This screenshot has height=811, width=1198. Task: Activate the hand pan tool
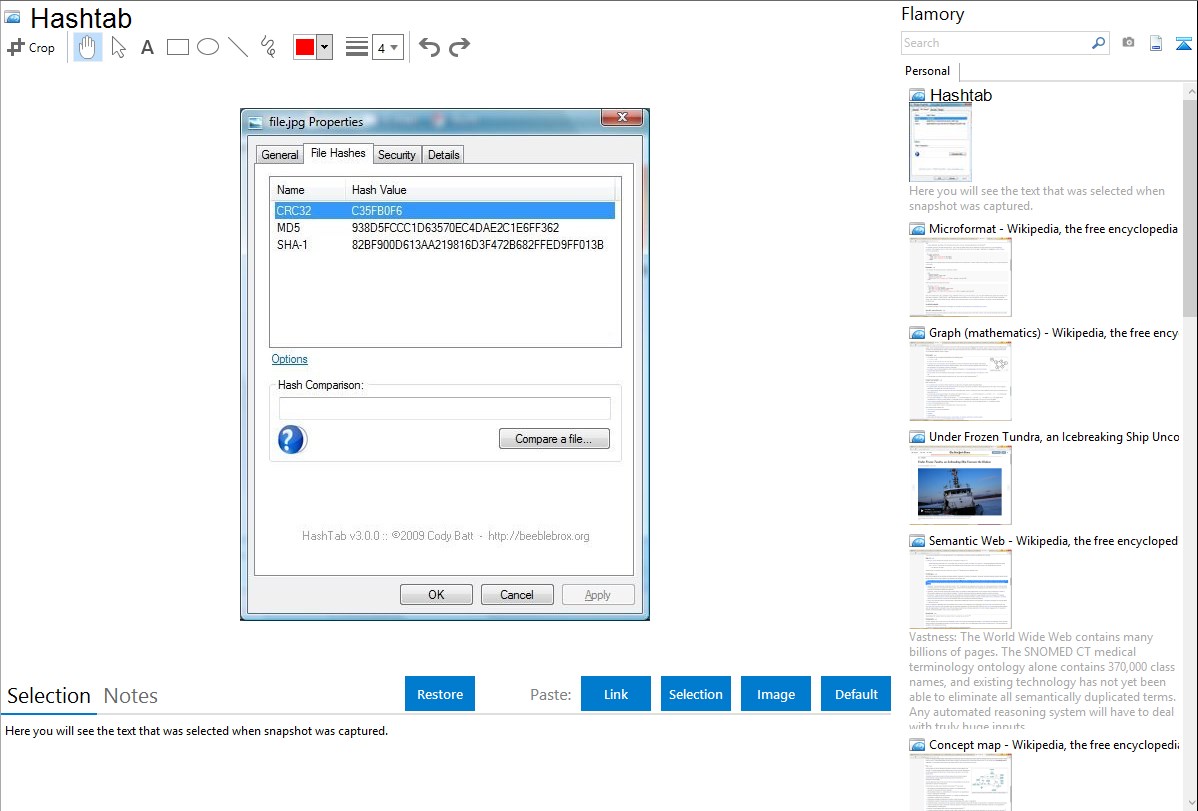click(88, 47)
